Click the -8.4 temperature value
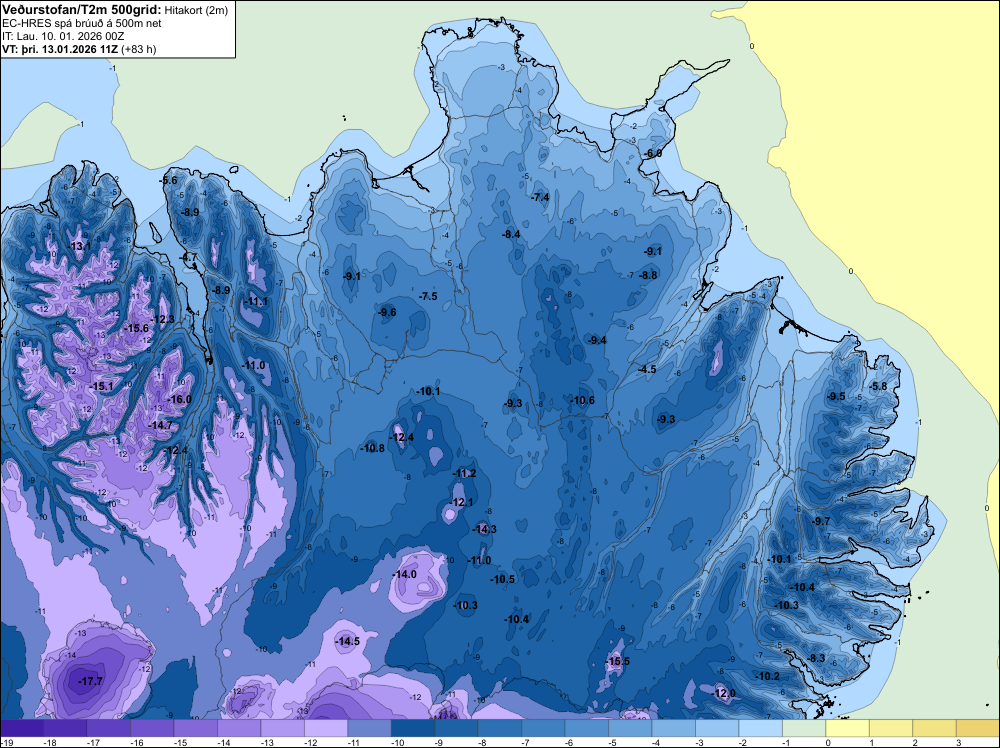Screen dimensions: 1000x748 [x=510, y=234]
